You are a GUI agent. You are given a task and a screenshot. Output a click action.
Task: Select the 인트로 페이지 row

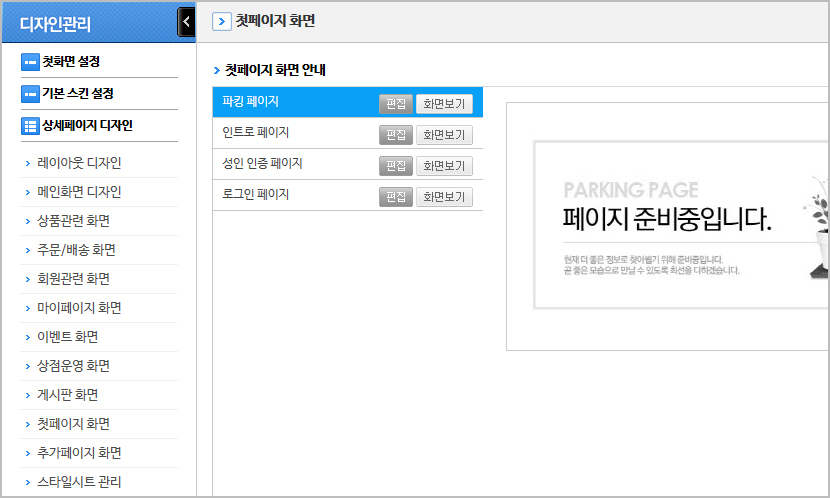[x=348, y=133]
